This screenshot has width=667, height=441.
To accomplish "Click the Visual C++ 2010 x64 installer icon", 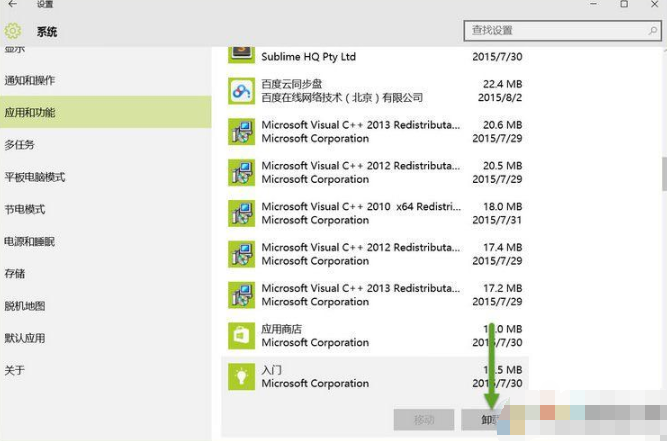I will click(241, 213).
